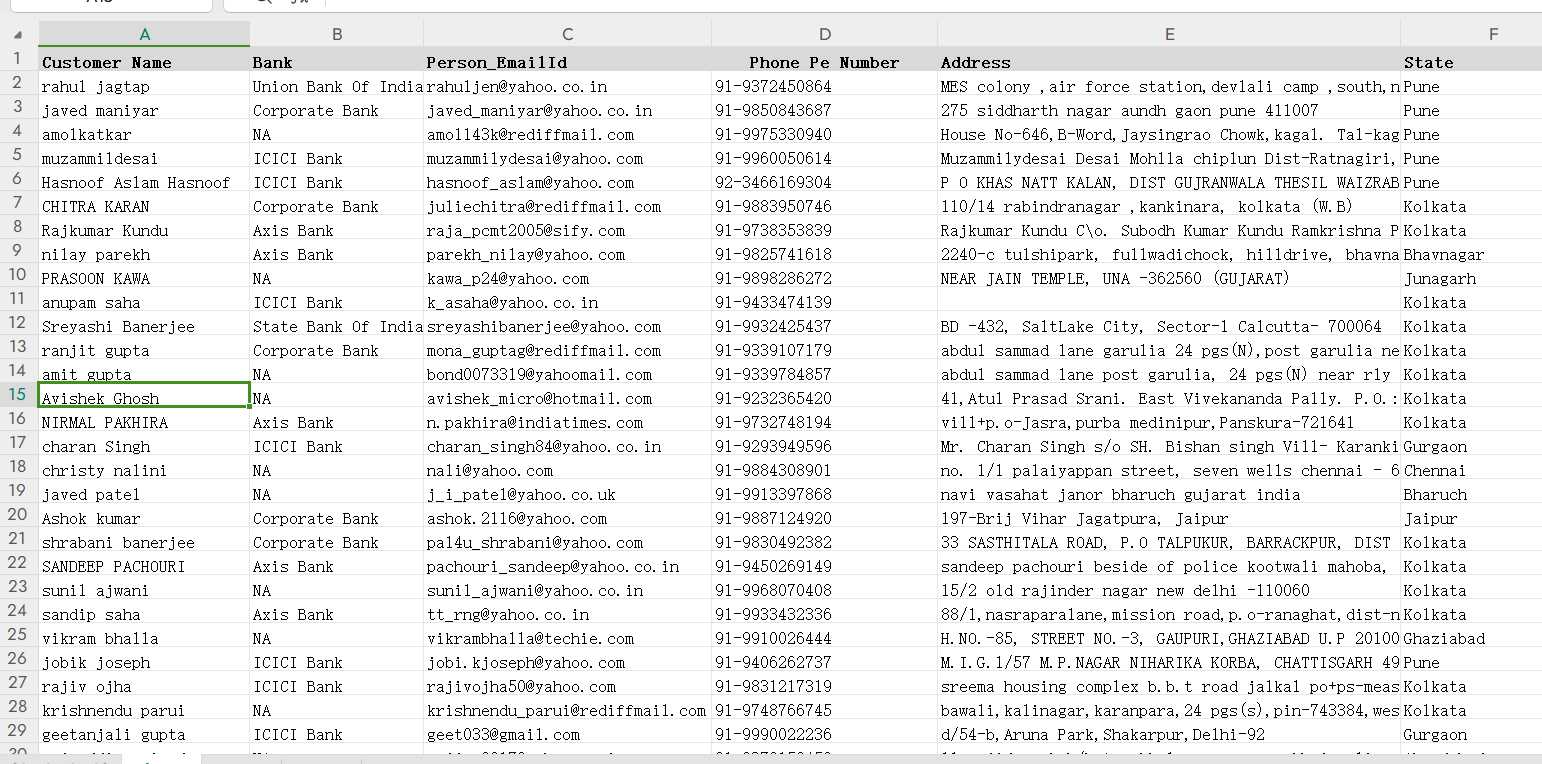Select column C header

(567, 34)
